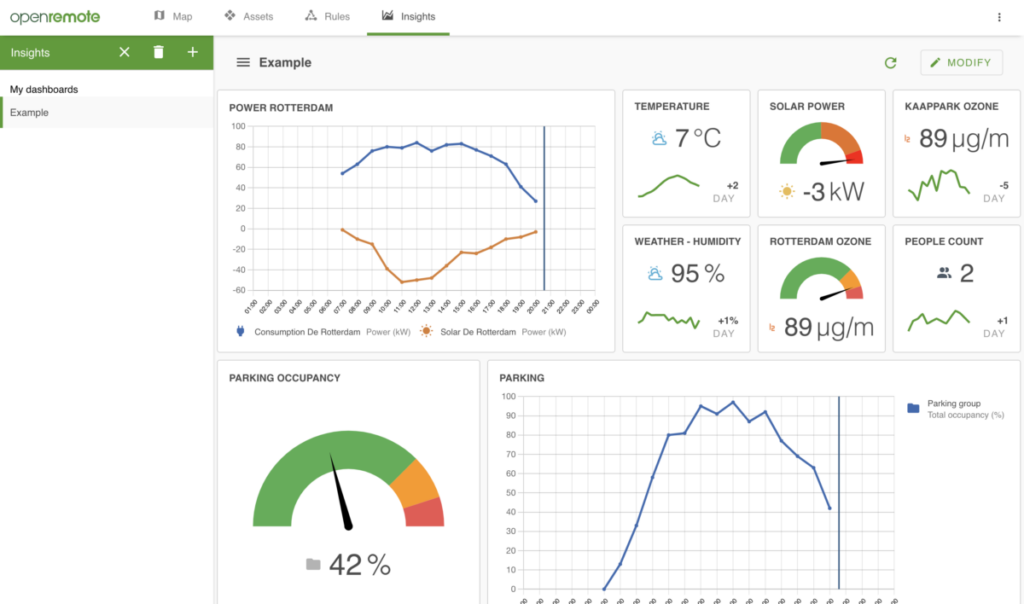The image size is (1024, 604).
Task: Click the close X icon in Insights panel
Action: [x=124, y=52]
